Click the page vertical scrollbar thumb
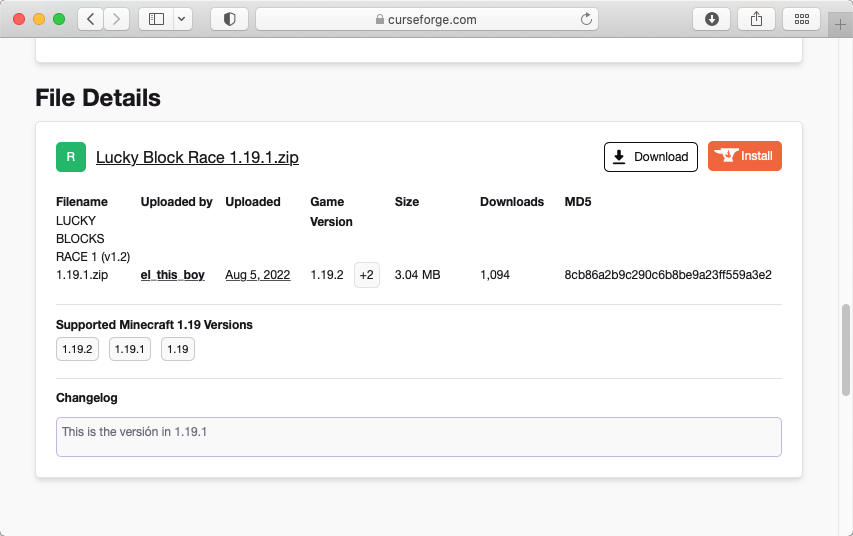 (x=845, y=350)
